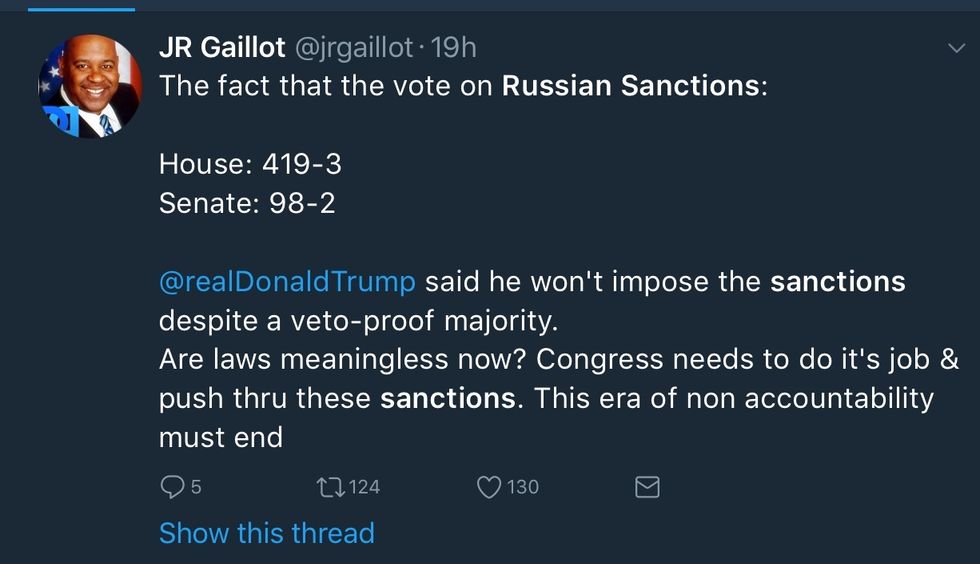Viewport: 980px width, 564px height.
Task: Open the 19h tweet timestamp
Action: (x=454, y=47)
